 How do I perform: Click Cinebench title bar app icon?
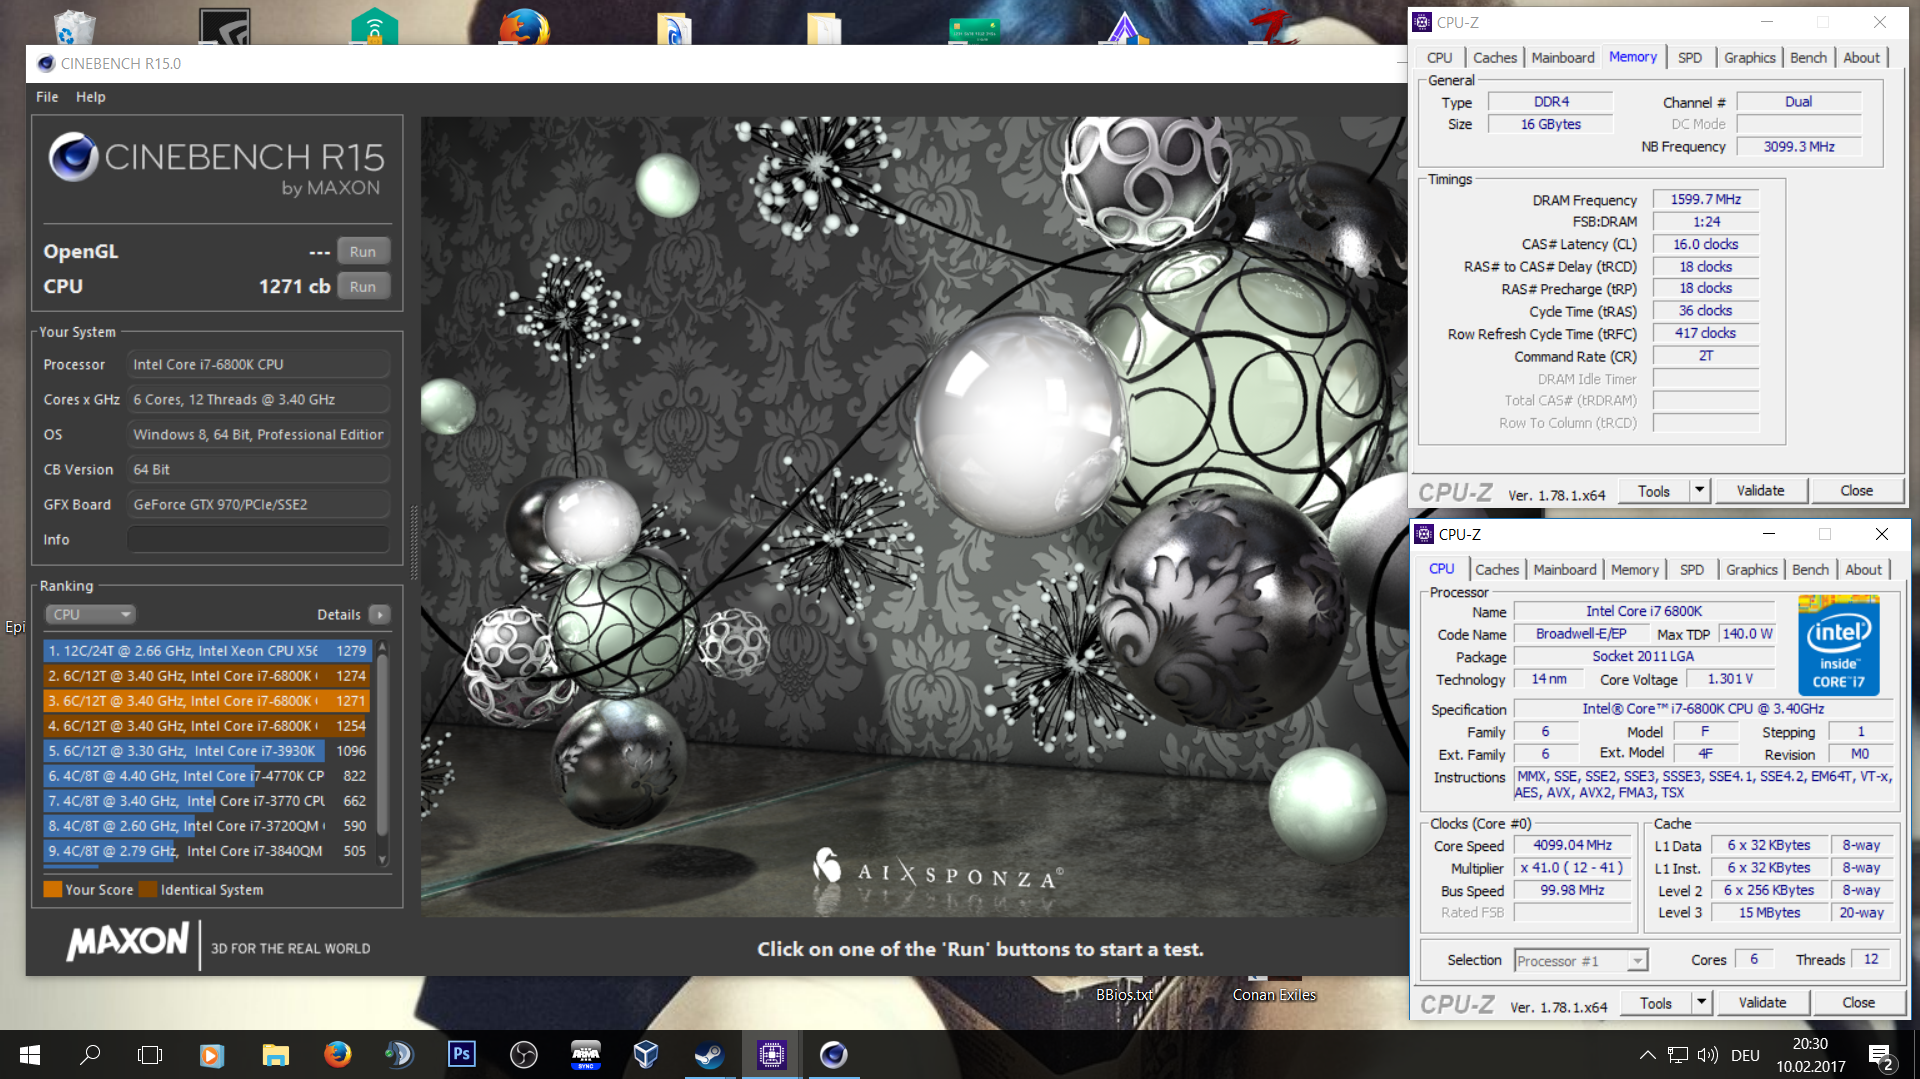(45, 64)
